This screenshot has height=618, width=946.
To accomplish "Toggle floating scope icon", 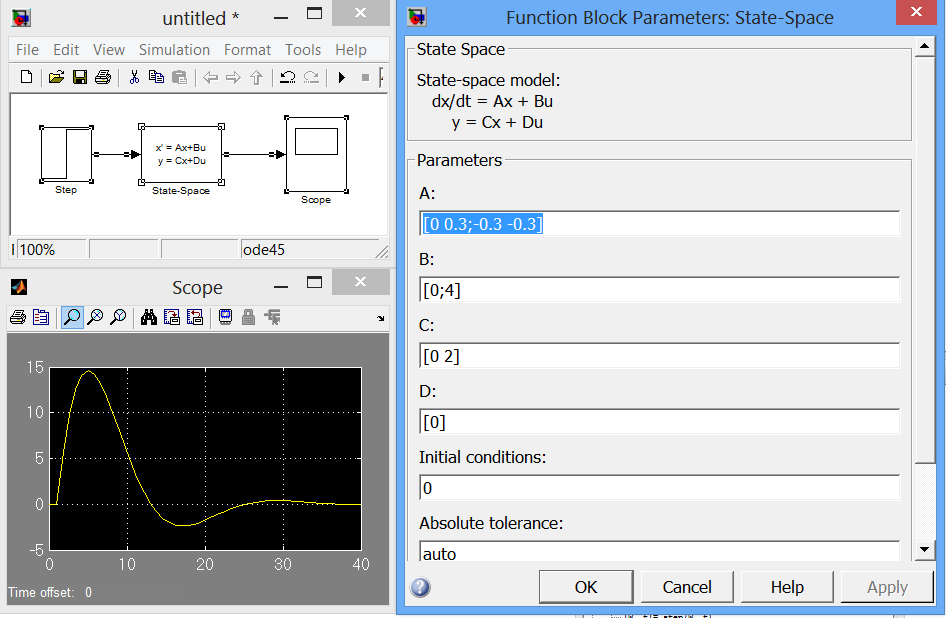I will pos(226,317).
